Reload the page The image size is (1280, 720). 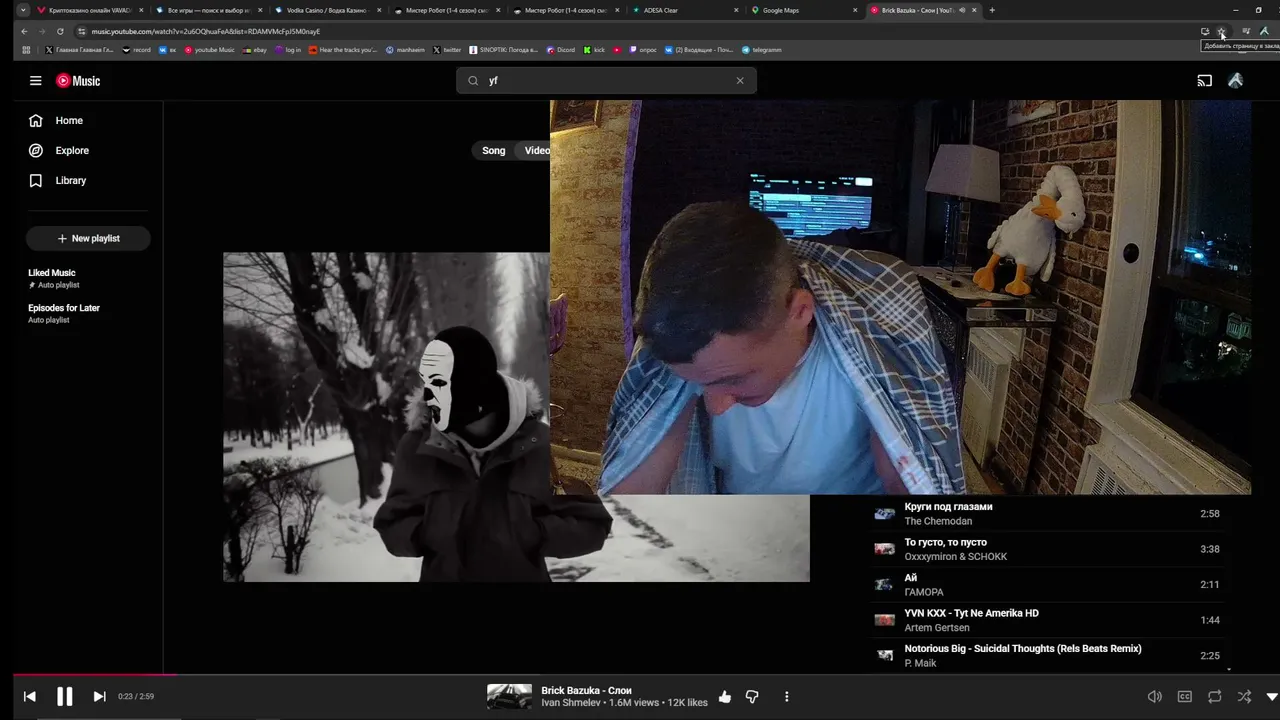[x=60, y=31]
